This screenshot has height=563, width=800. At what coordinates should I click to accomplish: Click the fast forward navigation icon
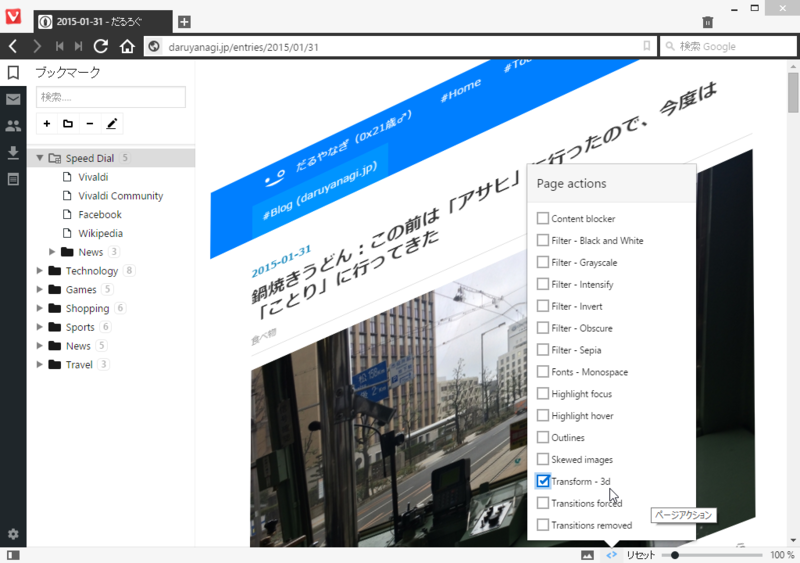(x=78, y=46)
